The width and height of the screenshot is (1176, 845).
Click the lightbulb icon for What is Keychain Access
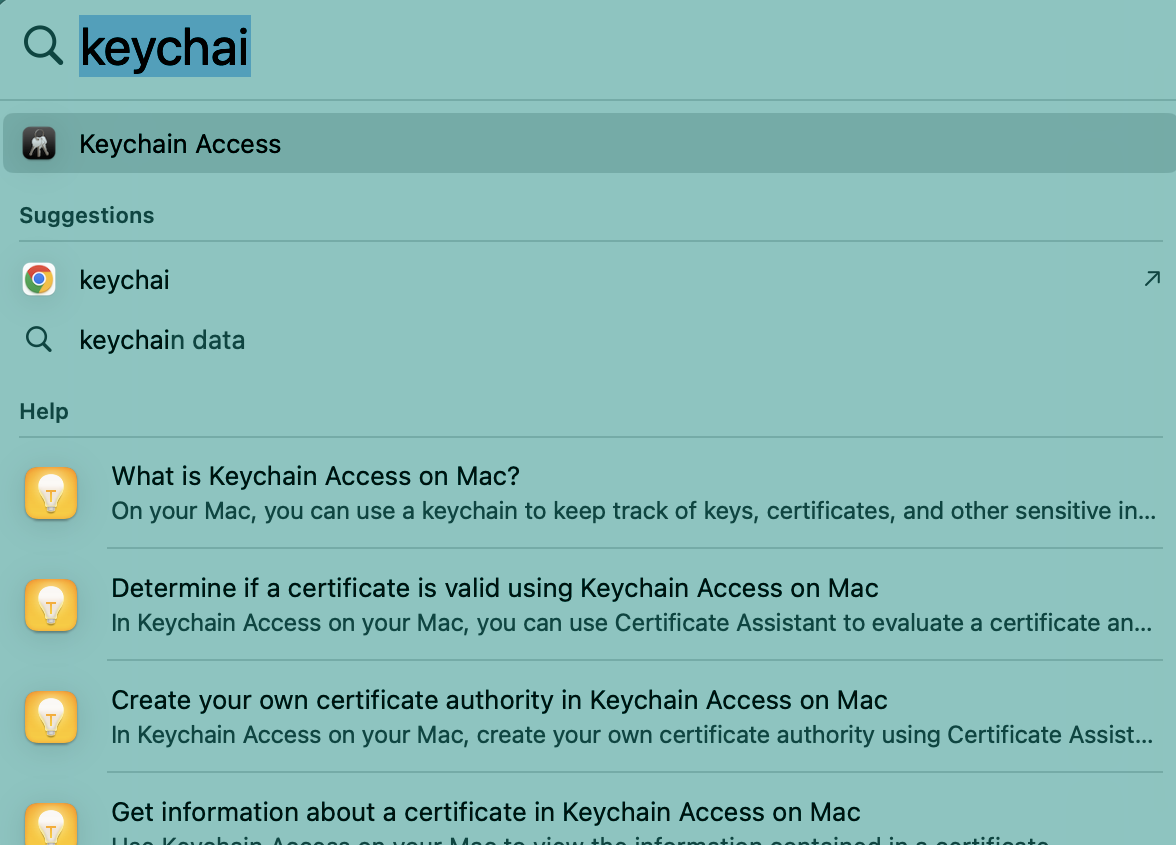coord(51,493)
